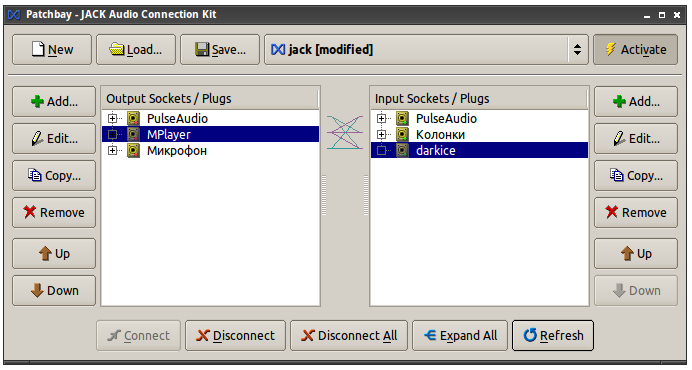Expand the Микрофон output socket node
Image resolution: width=692 pixels, height=370 pixels.
pos(113,151)
